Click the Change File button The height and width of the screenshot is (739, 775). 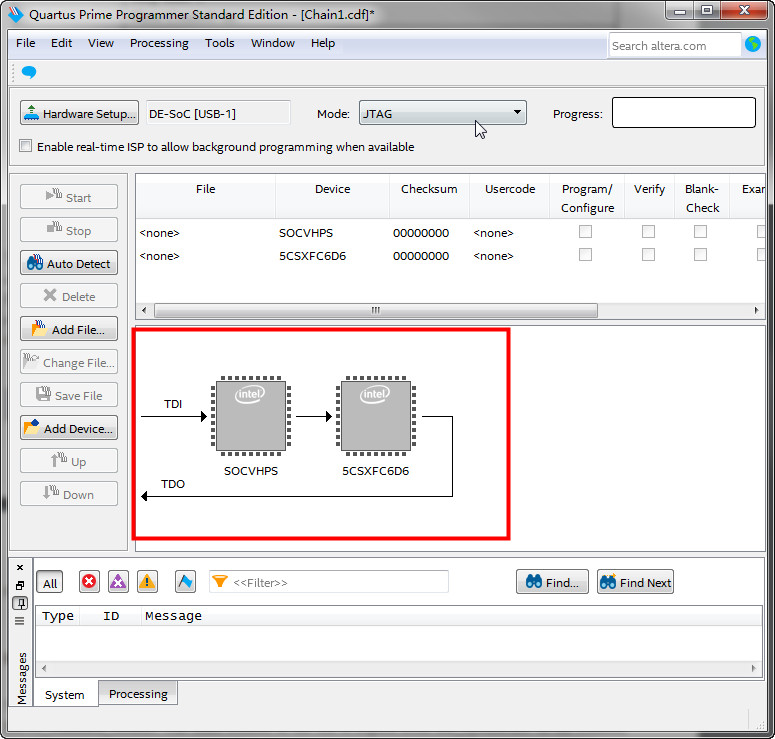pos(69,362)
